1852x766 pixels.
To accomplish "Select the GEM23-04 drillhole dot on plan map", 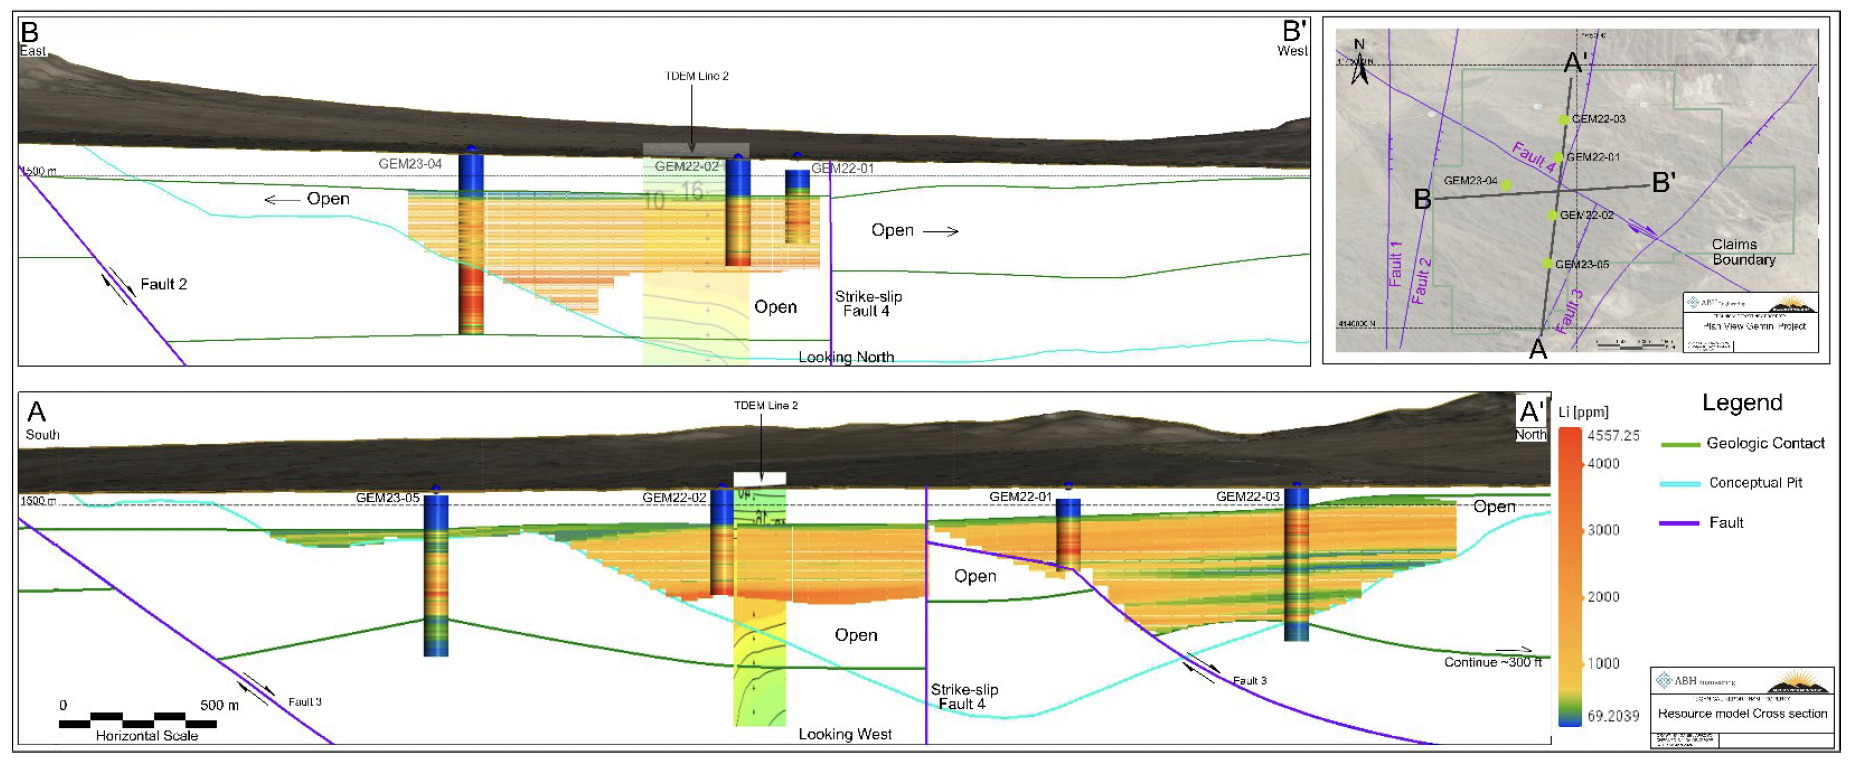I will point(1506,185).
